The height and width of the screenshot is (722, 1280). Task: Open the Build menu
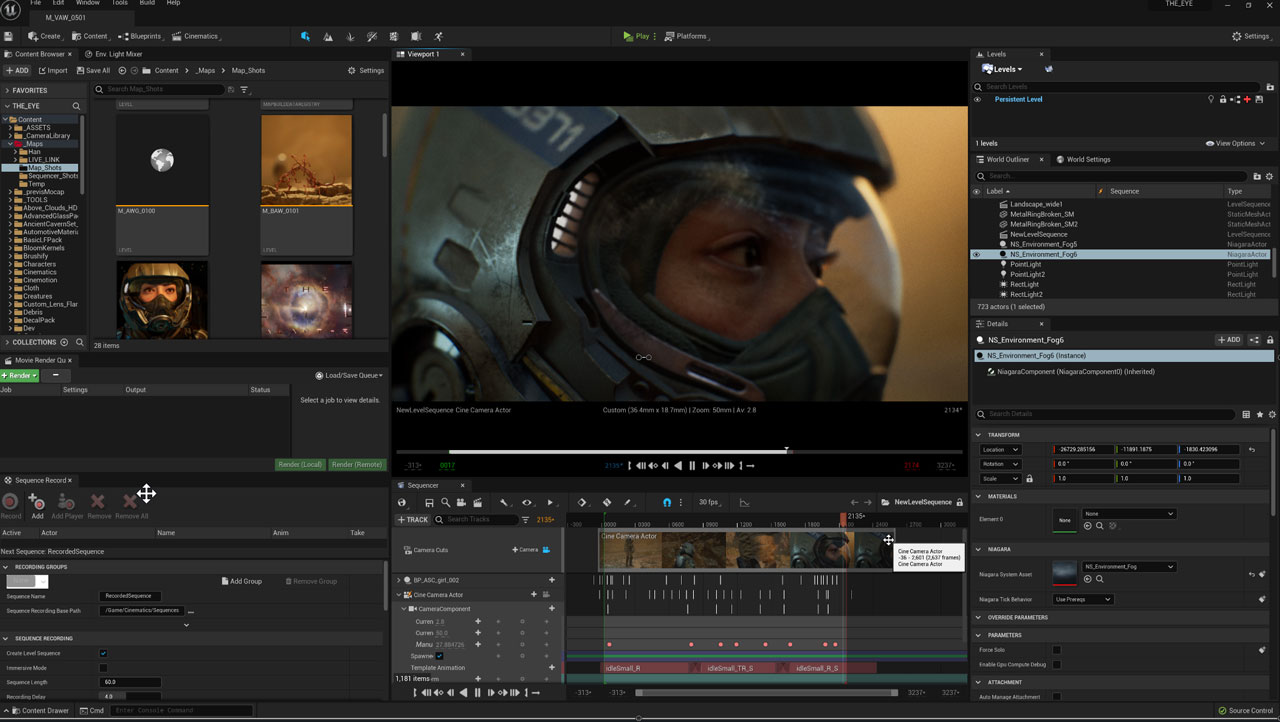[147, 3]
